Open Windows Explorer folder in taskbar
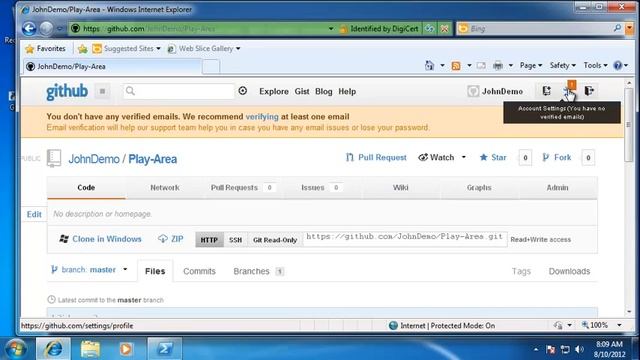This screenshot has height=360, width=640. pos(90,349)
